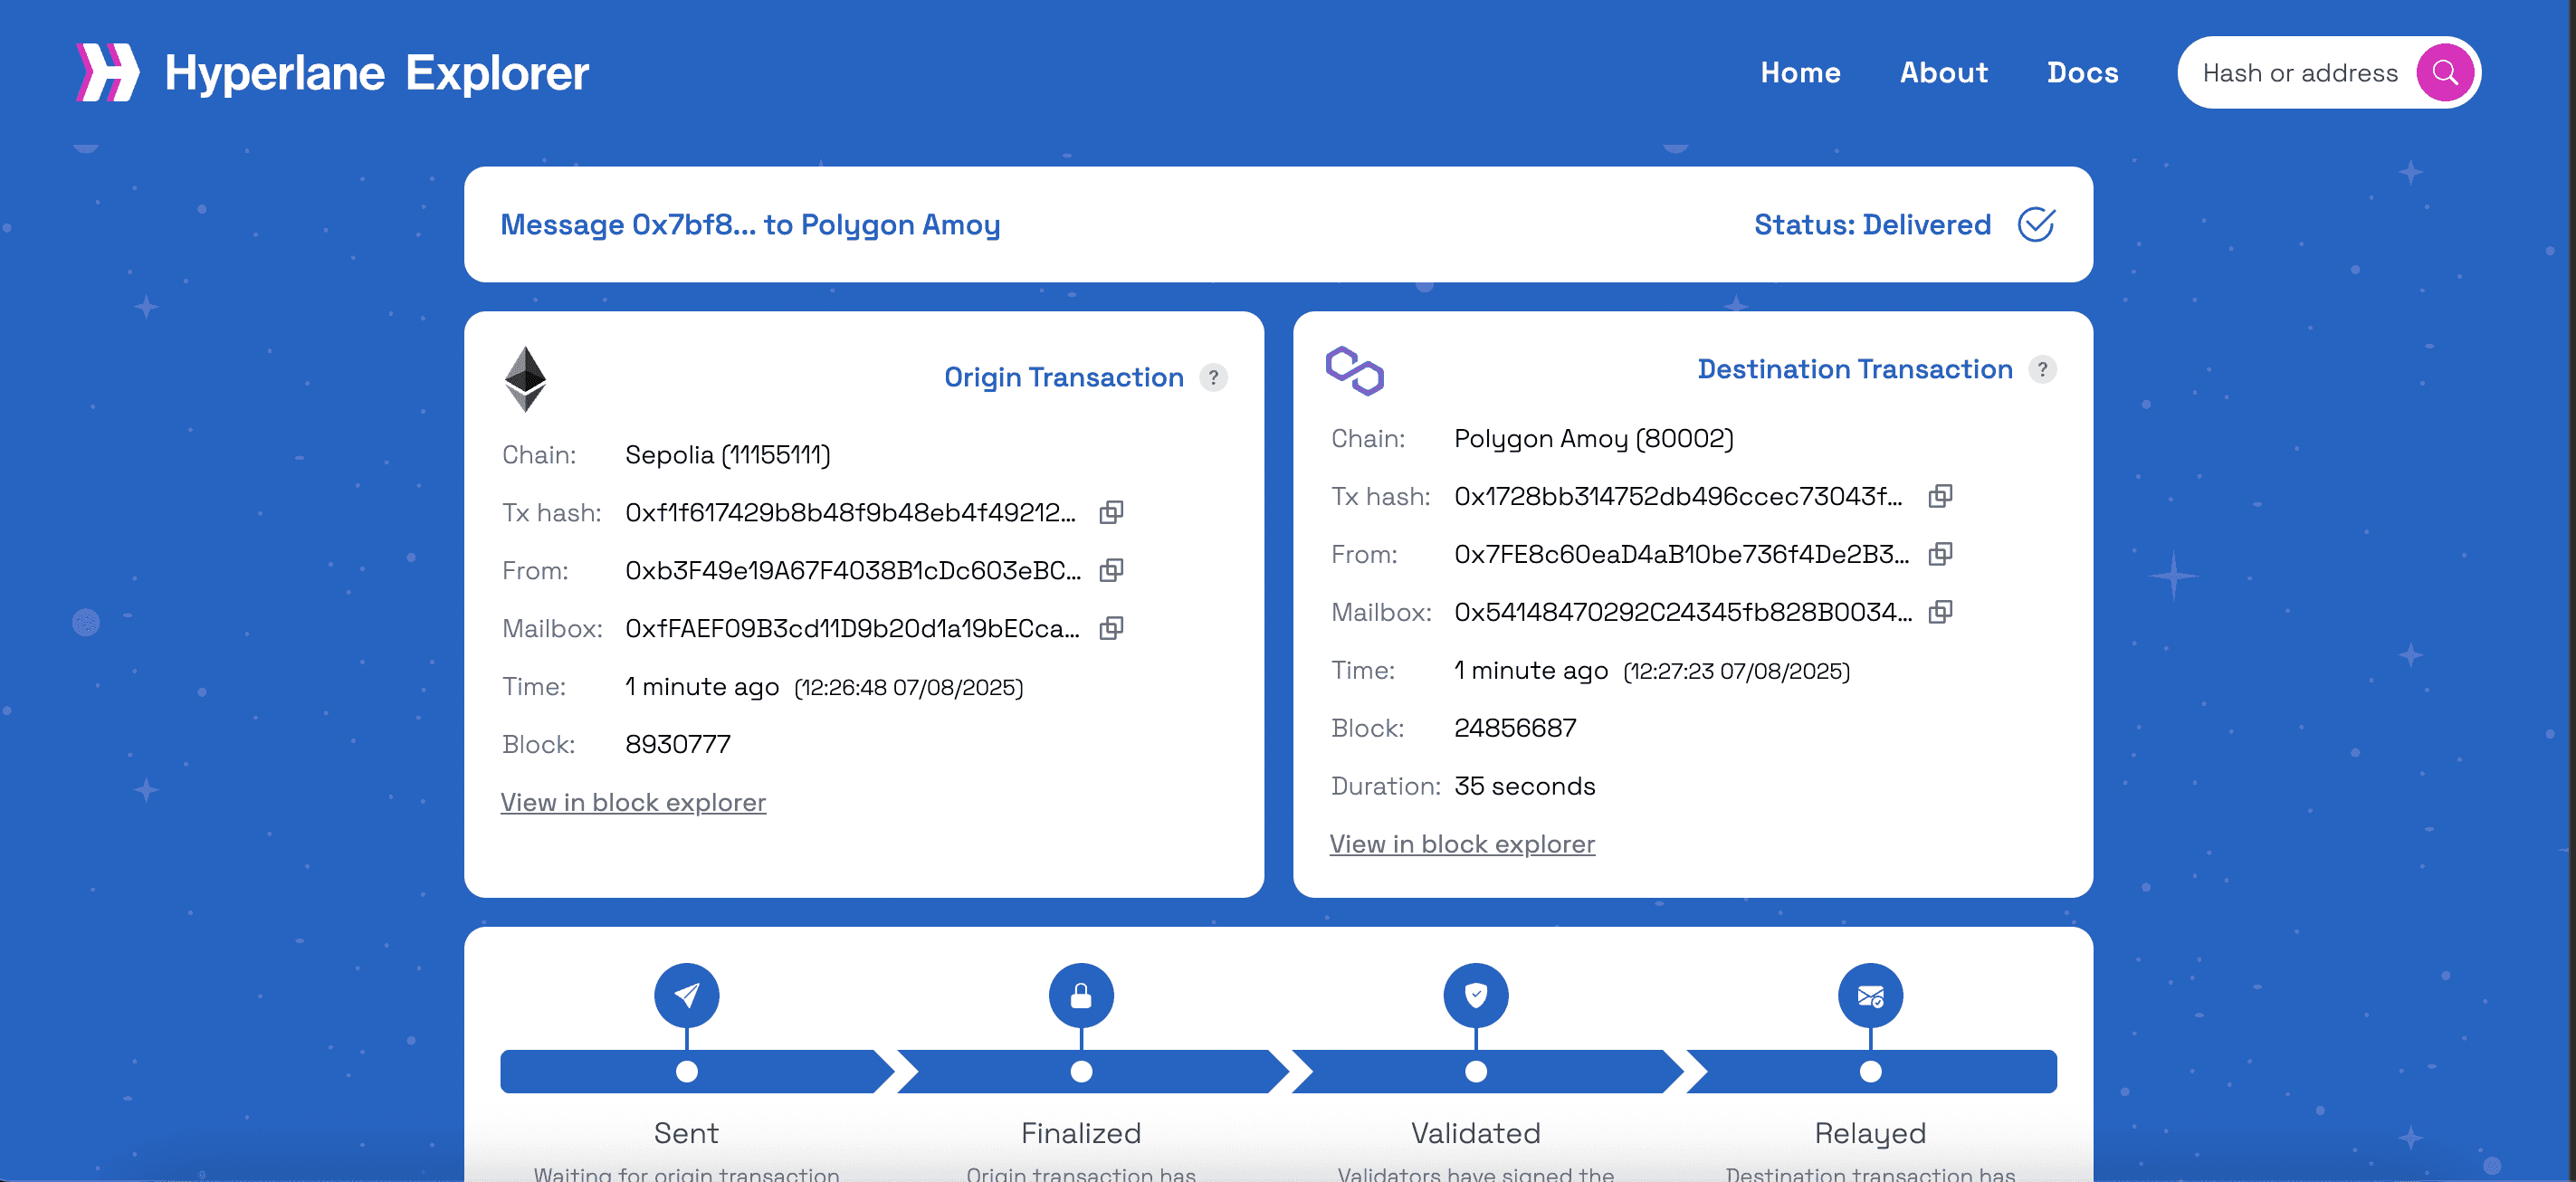2576x1182 pixels.
Task: Click the Relayed stage envelope icon
Action: coord(1870,995)
